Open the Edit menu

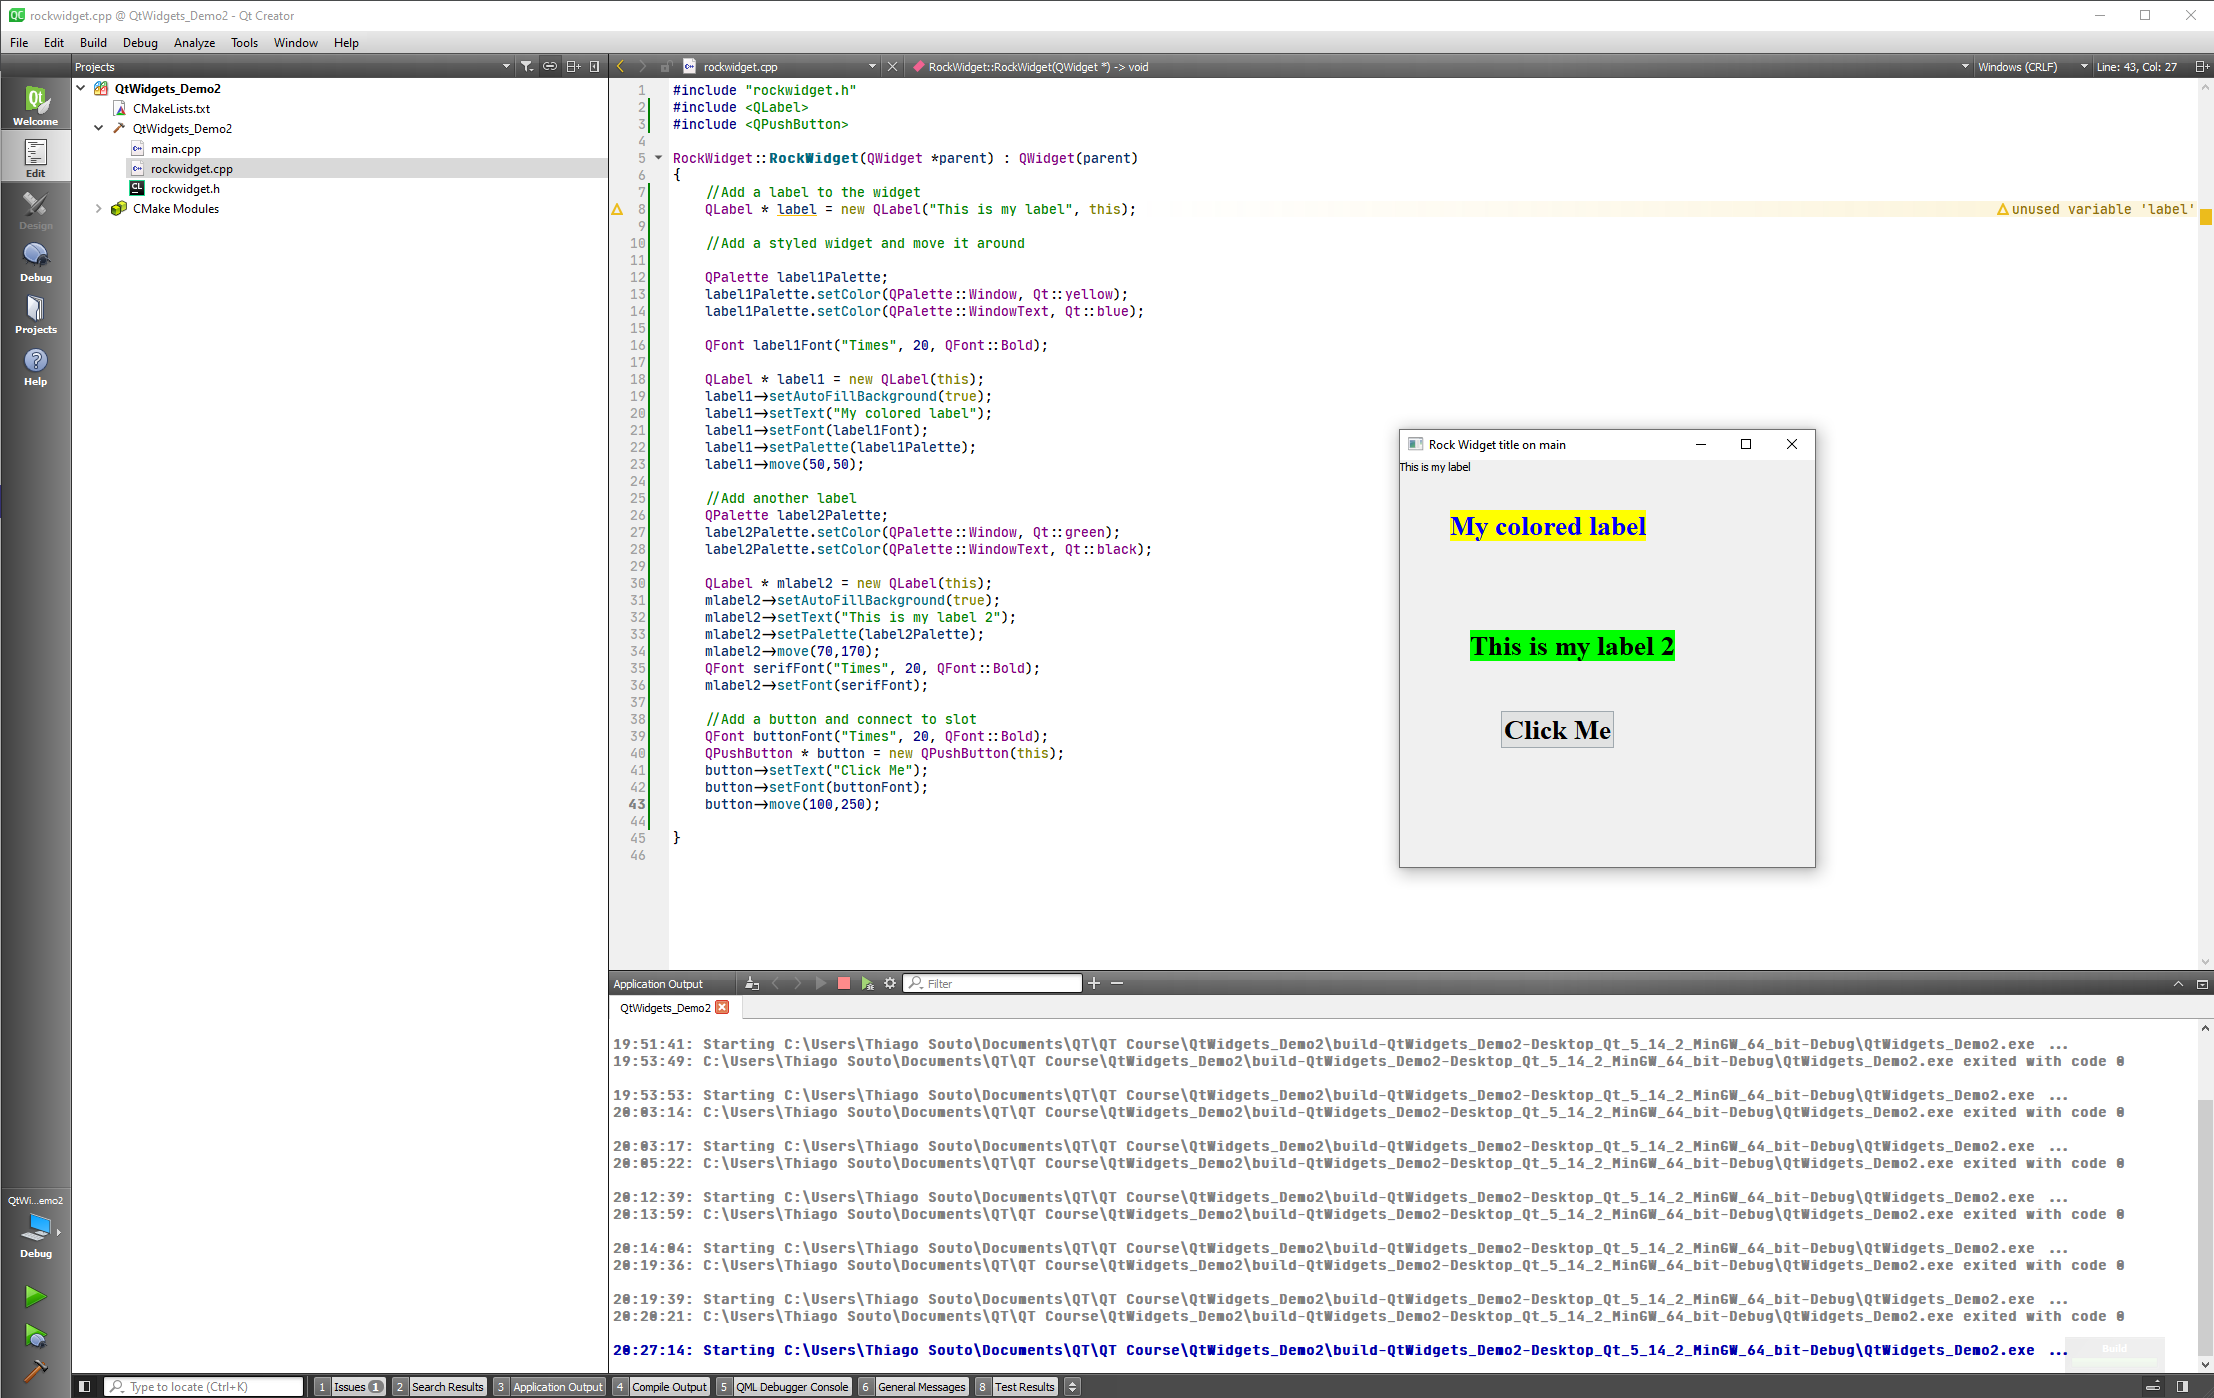point(54,42)
